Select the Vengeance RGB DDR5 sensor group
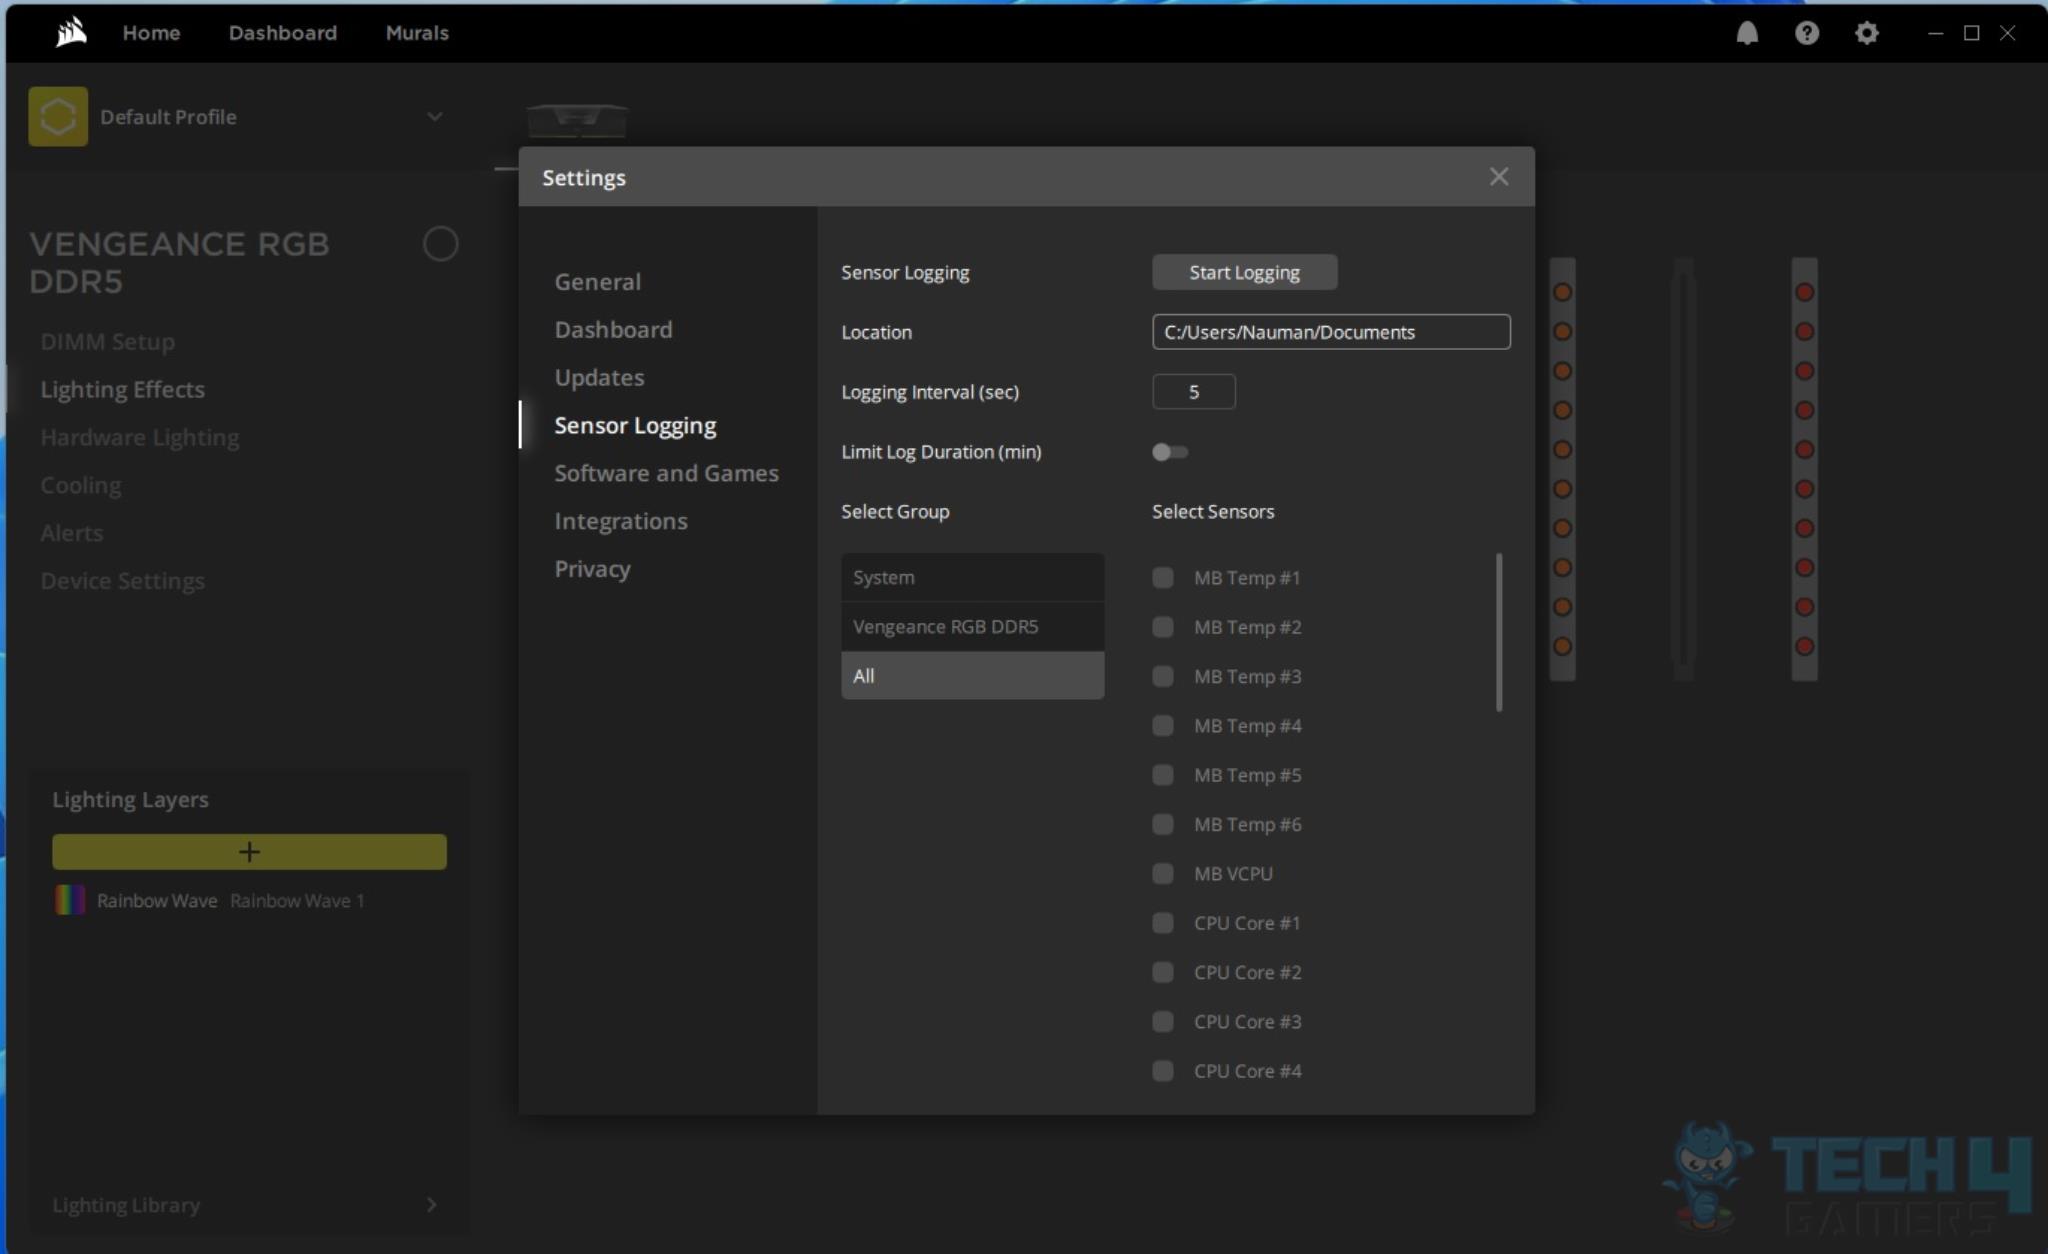 (972, 627)
